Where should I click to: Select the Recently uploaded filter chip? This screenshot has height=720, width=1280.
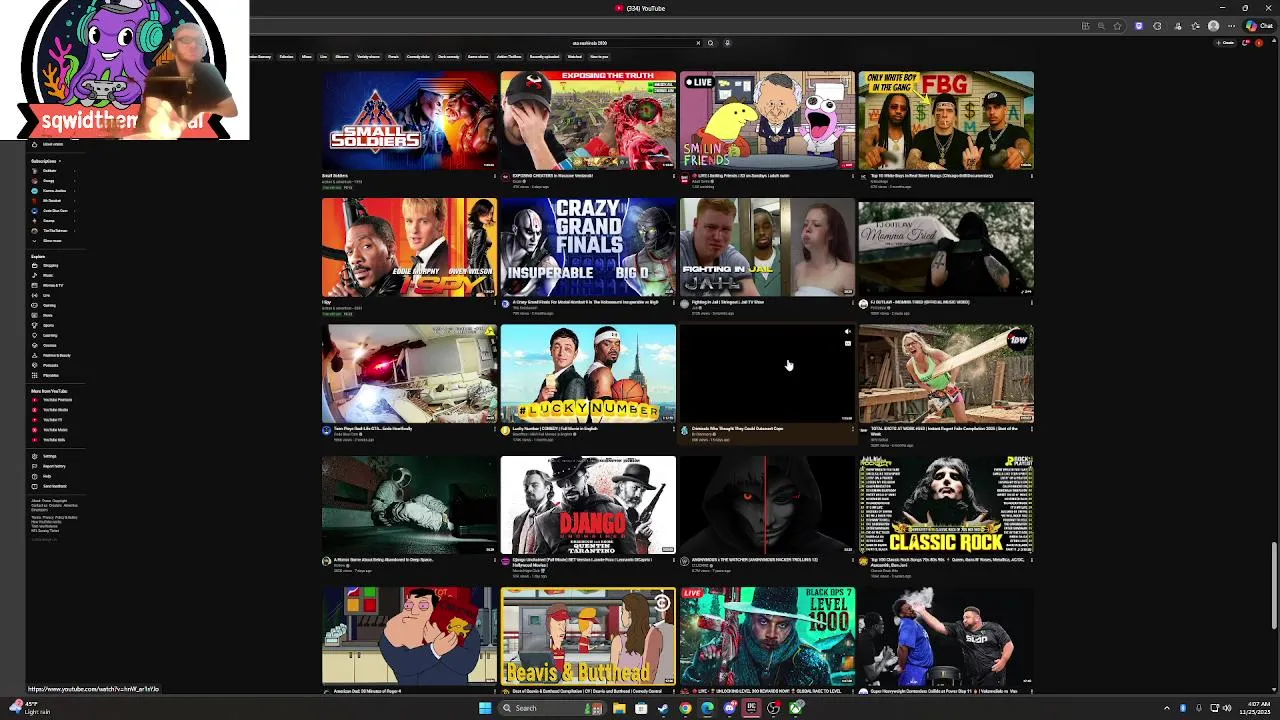[x=544, y=56]
